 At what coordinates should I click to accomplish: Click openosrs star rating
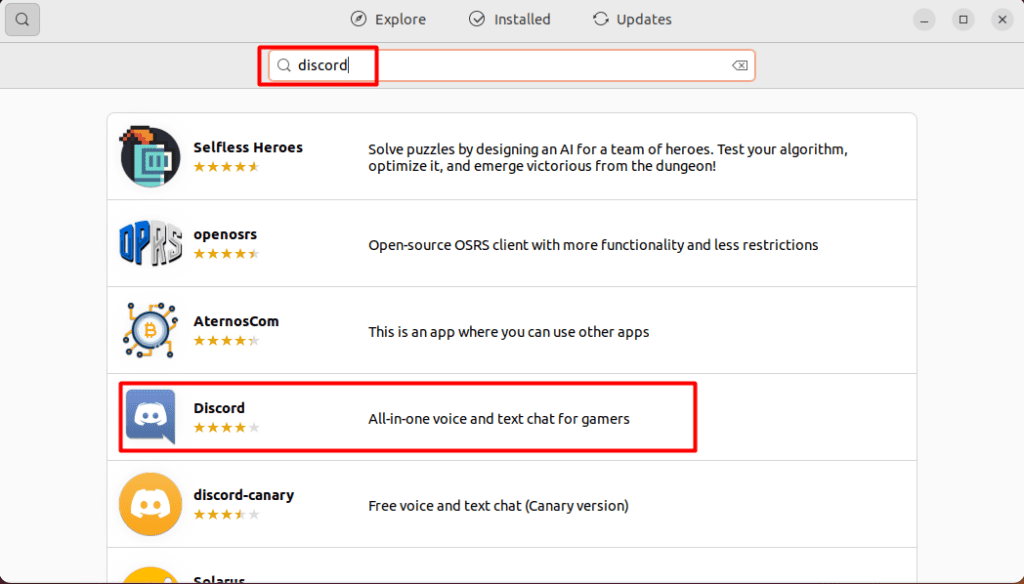click(x=227, y=253)
